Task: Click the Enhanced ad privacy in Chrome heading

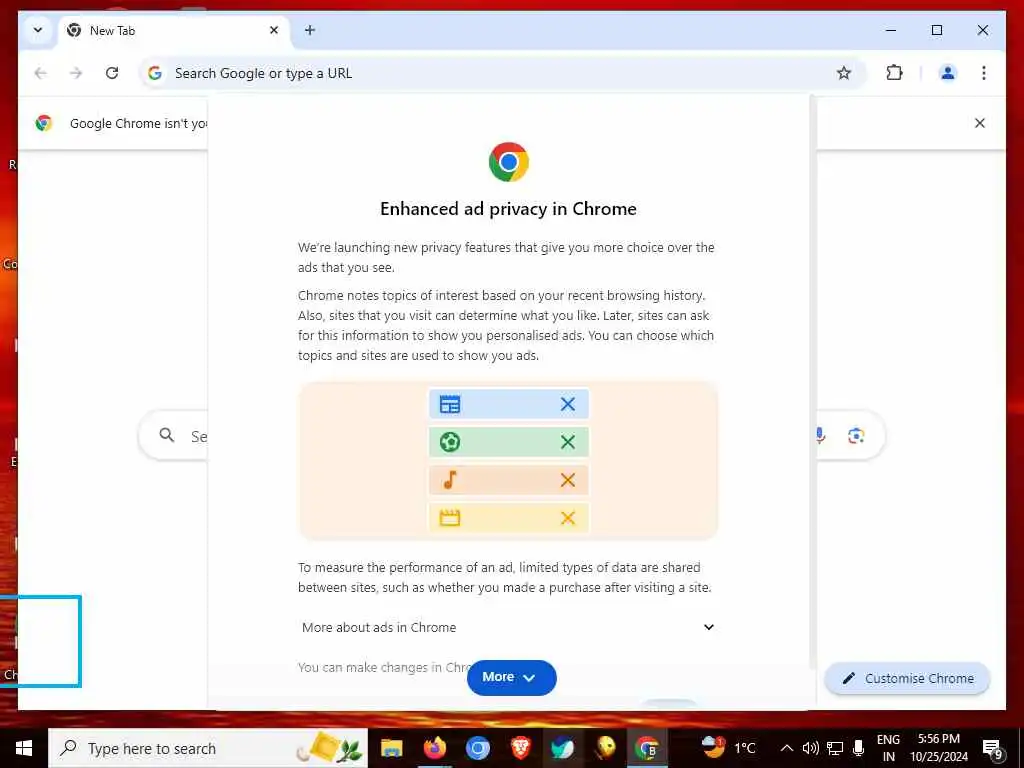Action: click(508, 209)
